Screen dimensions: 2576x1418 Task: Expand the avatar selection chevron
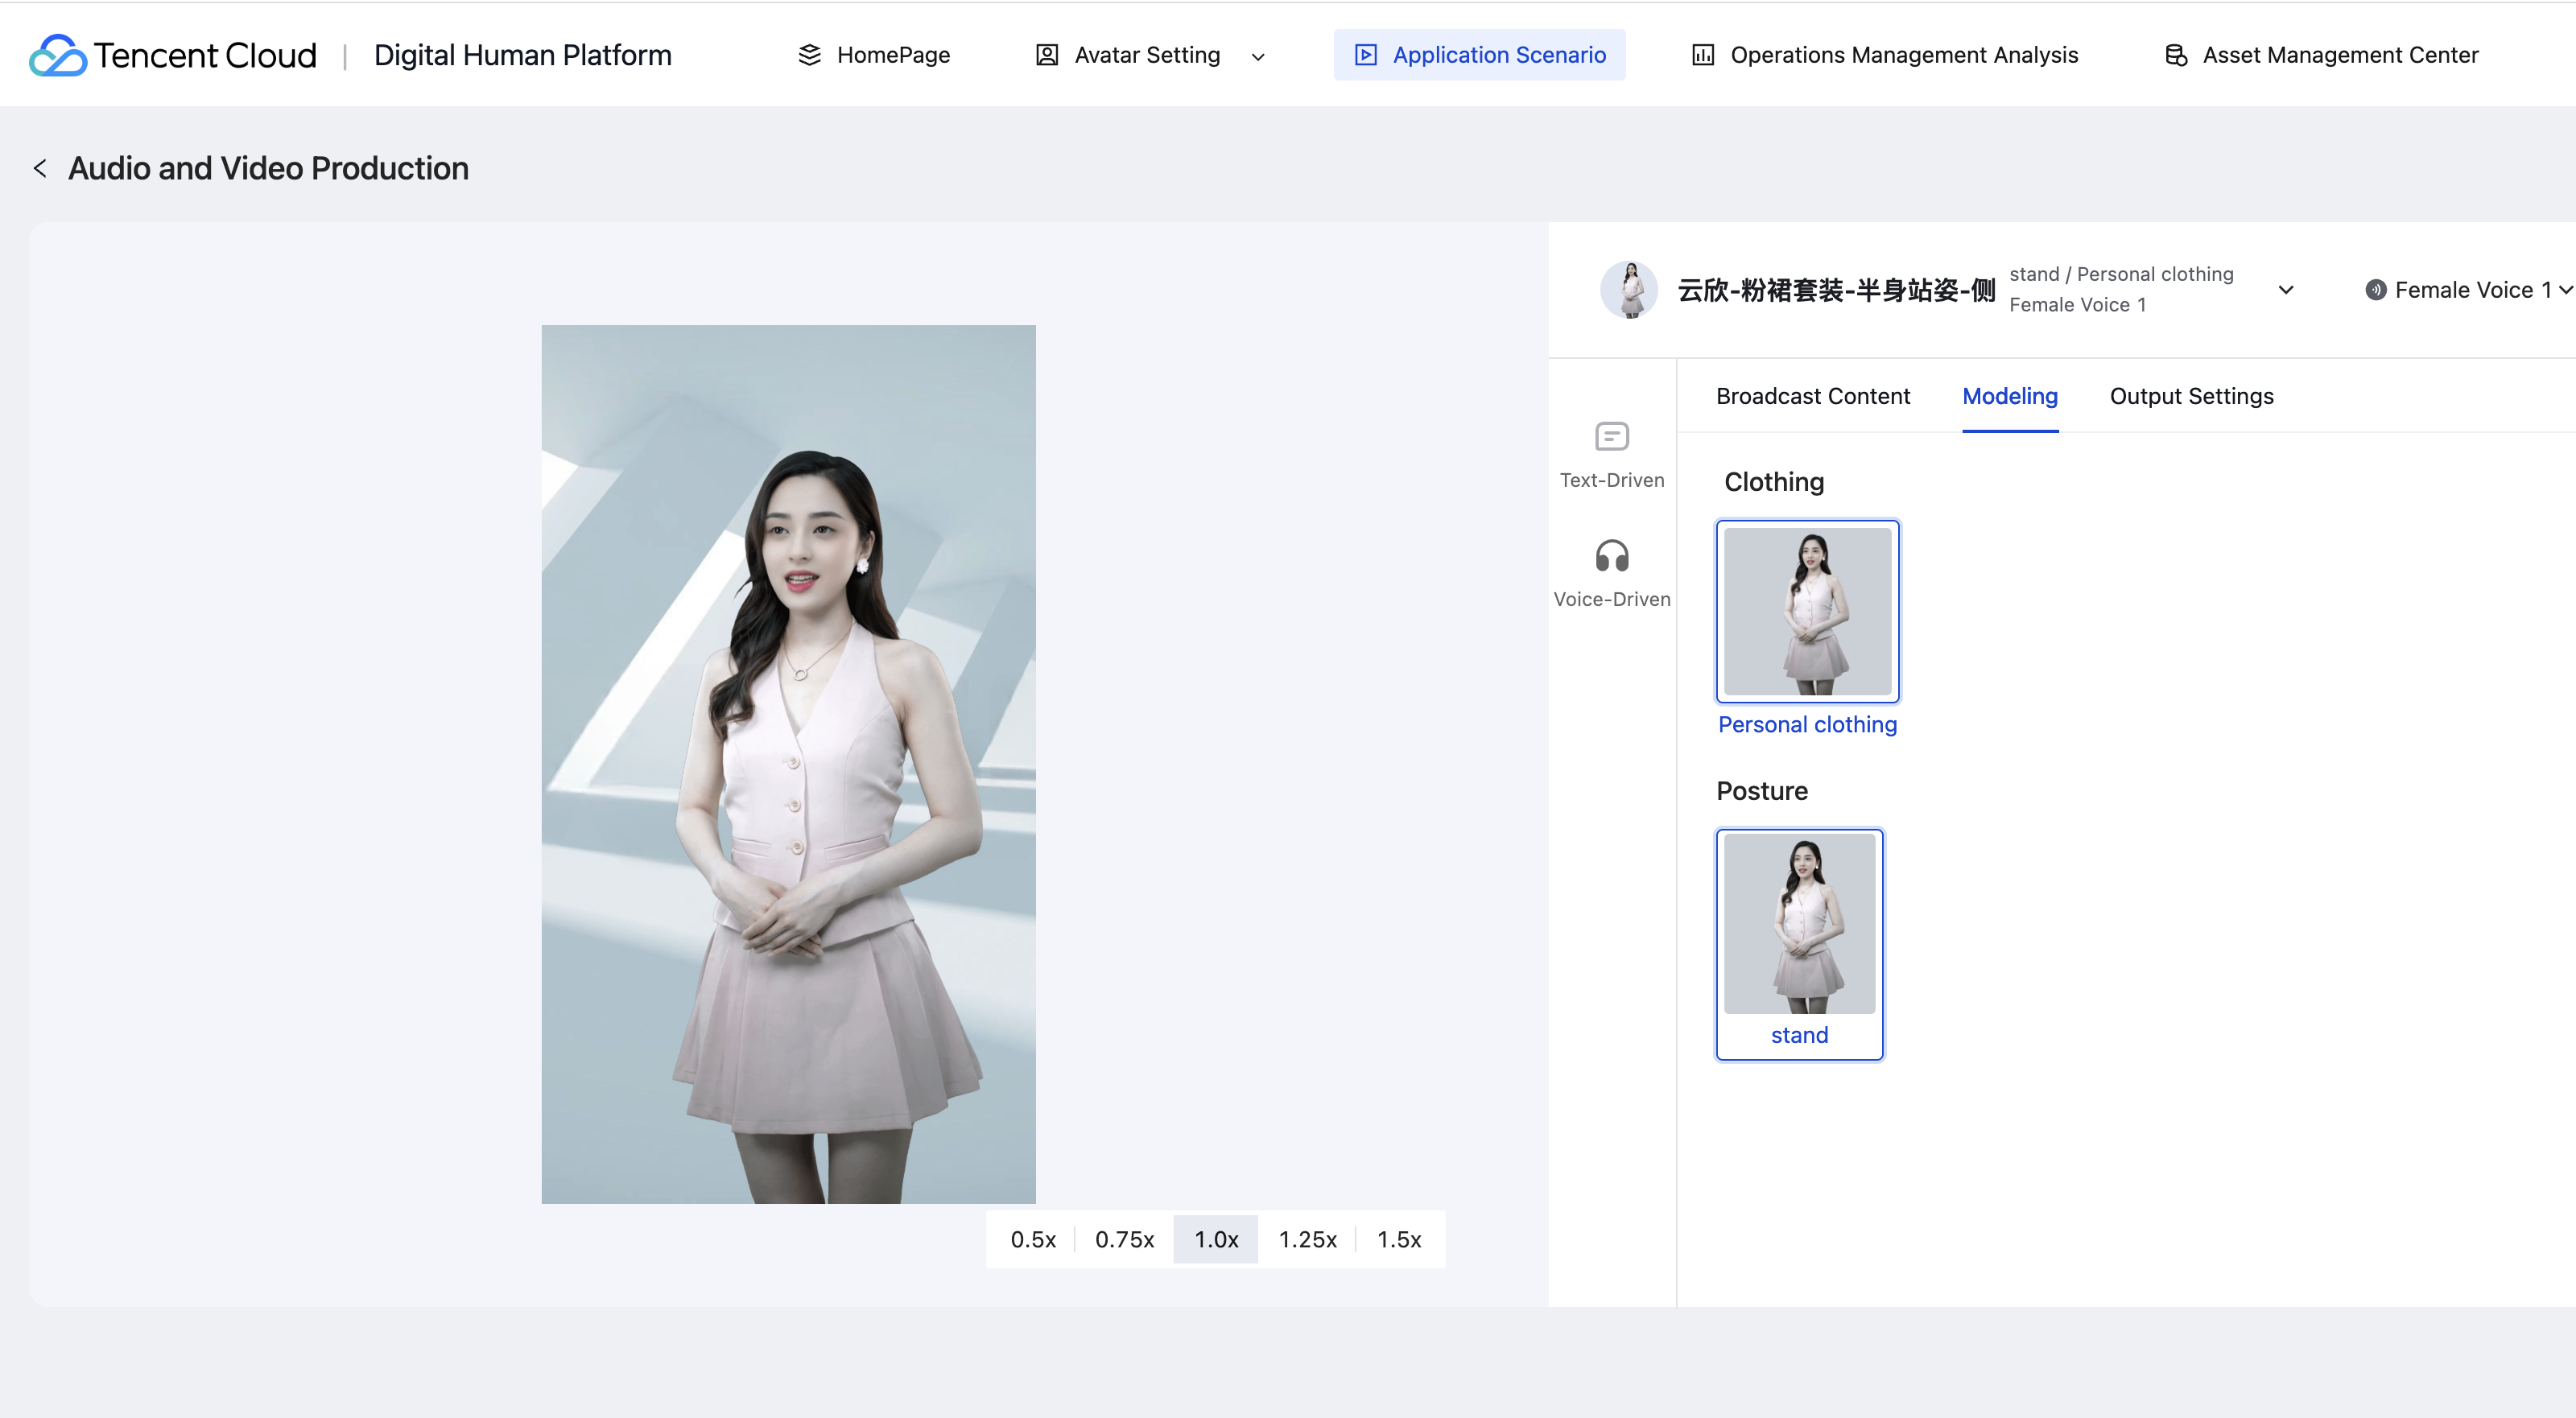2285,290
